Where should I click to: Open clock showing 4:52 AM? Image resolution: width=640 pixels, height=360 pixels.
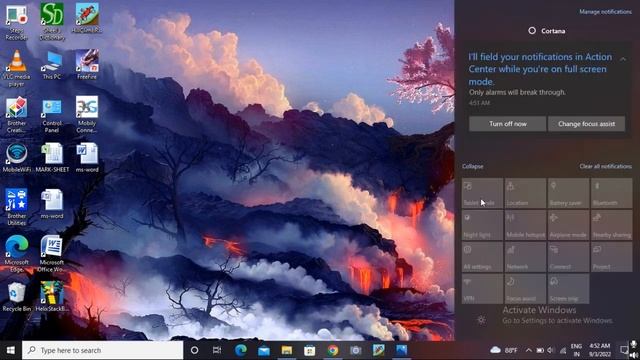pyautogui.click(x=600, y=350)
